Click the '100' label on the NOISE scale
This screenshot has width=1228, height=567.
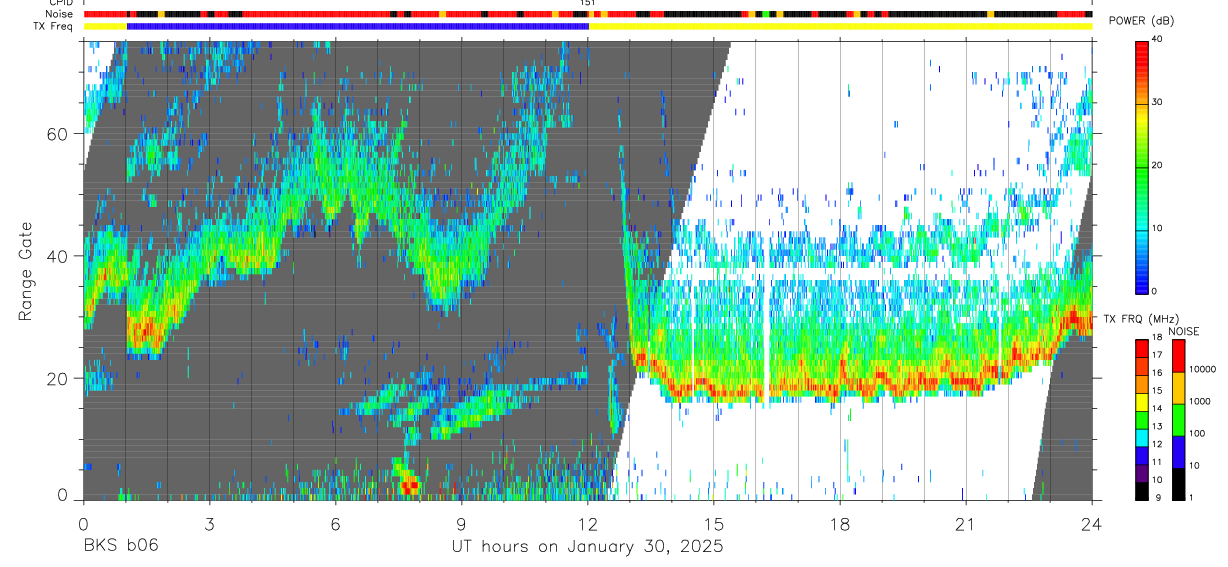click(1199, 433)
